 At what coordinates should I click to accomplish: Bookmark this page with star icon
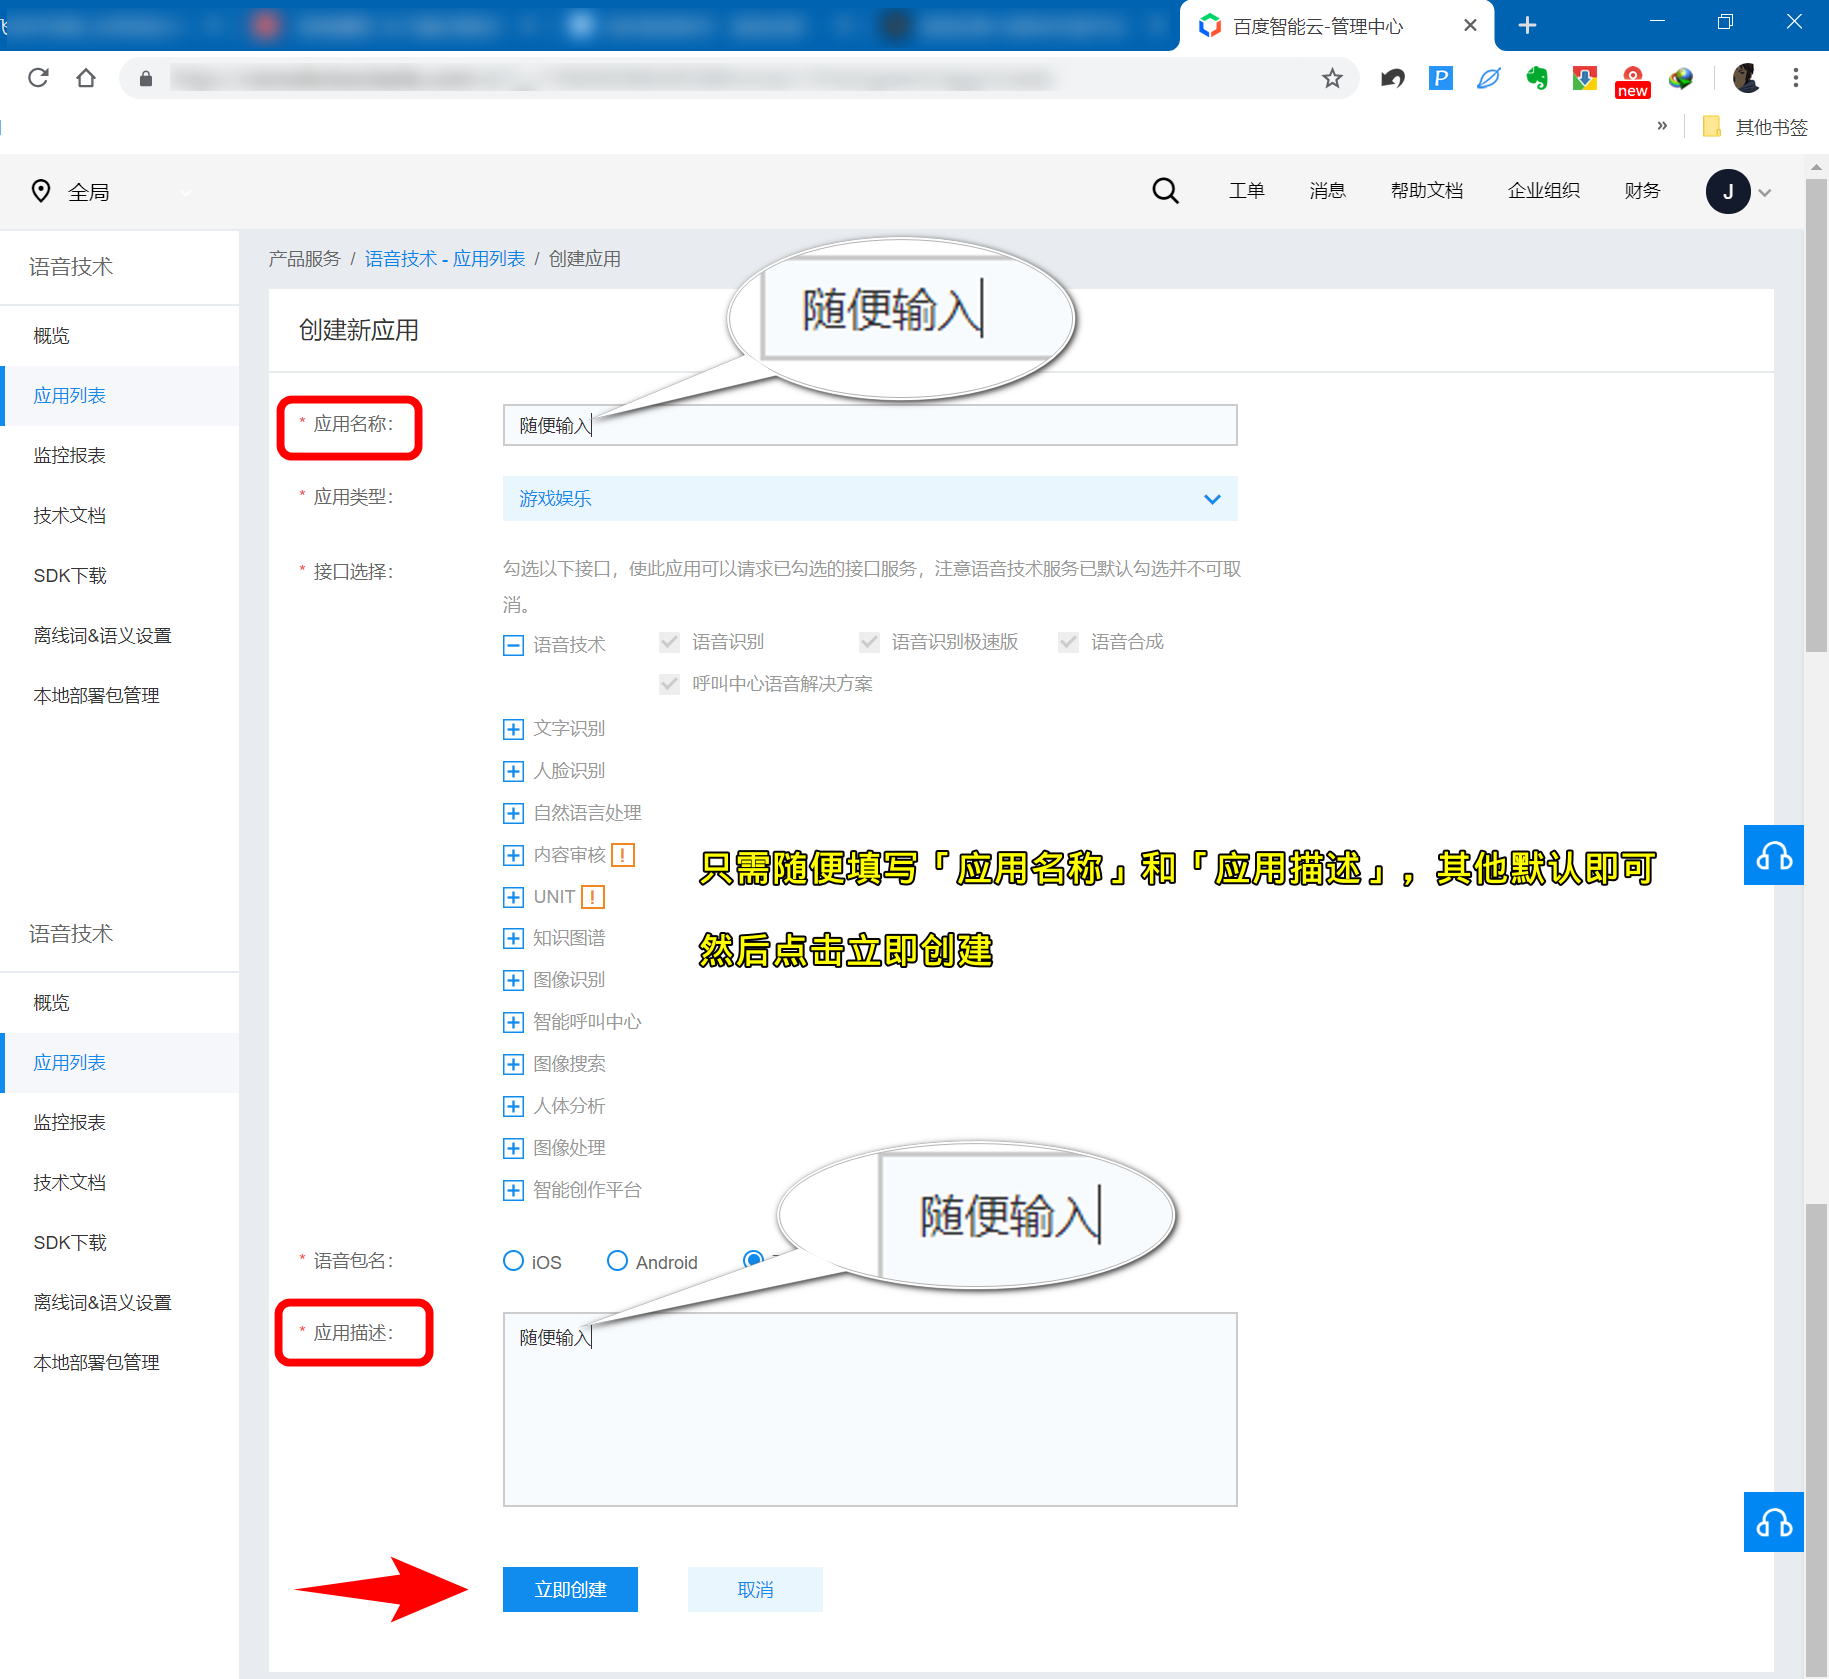point(1332,78)
